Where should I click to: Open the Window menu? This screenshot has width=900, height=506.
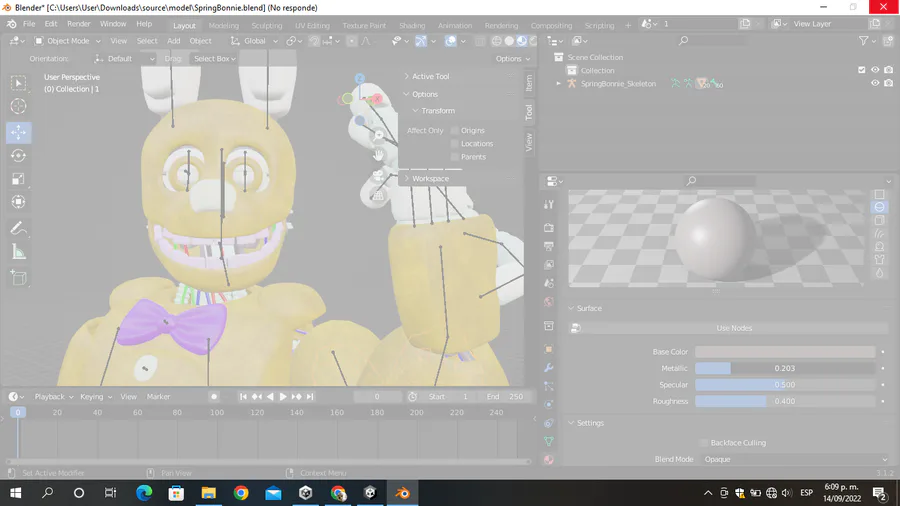pos(112,24)
